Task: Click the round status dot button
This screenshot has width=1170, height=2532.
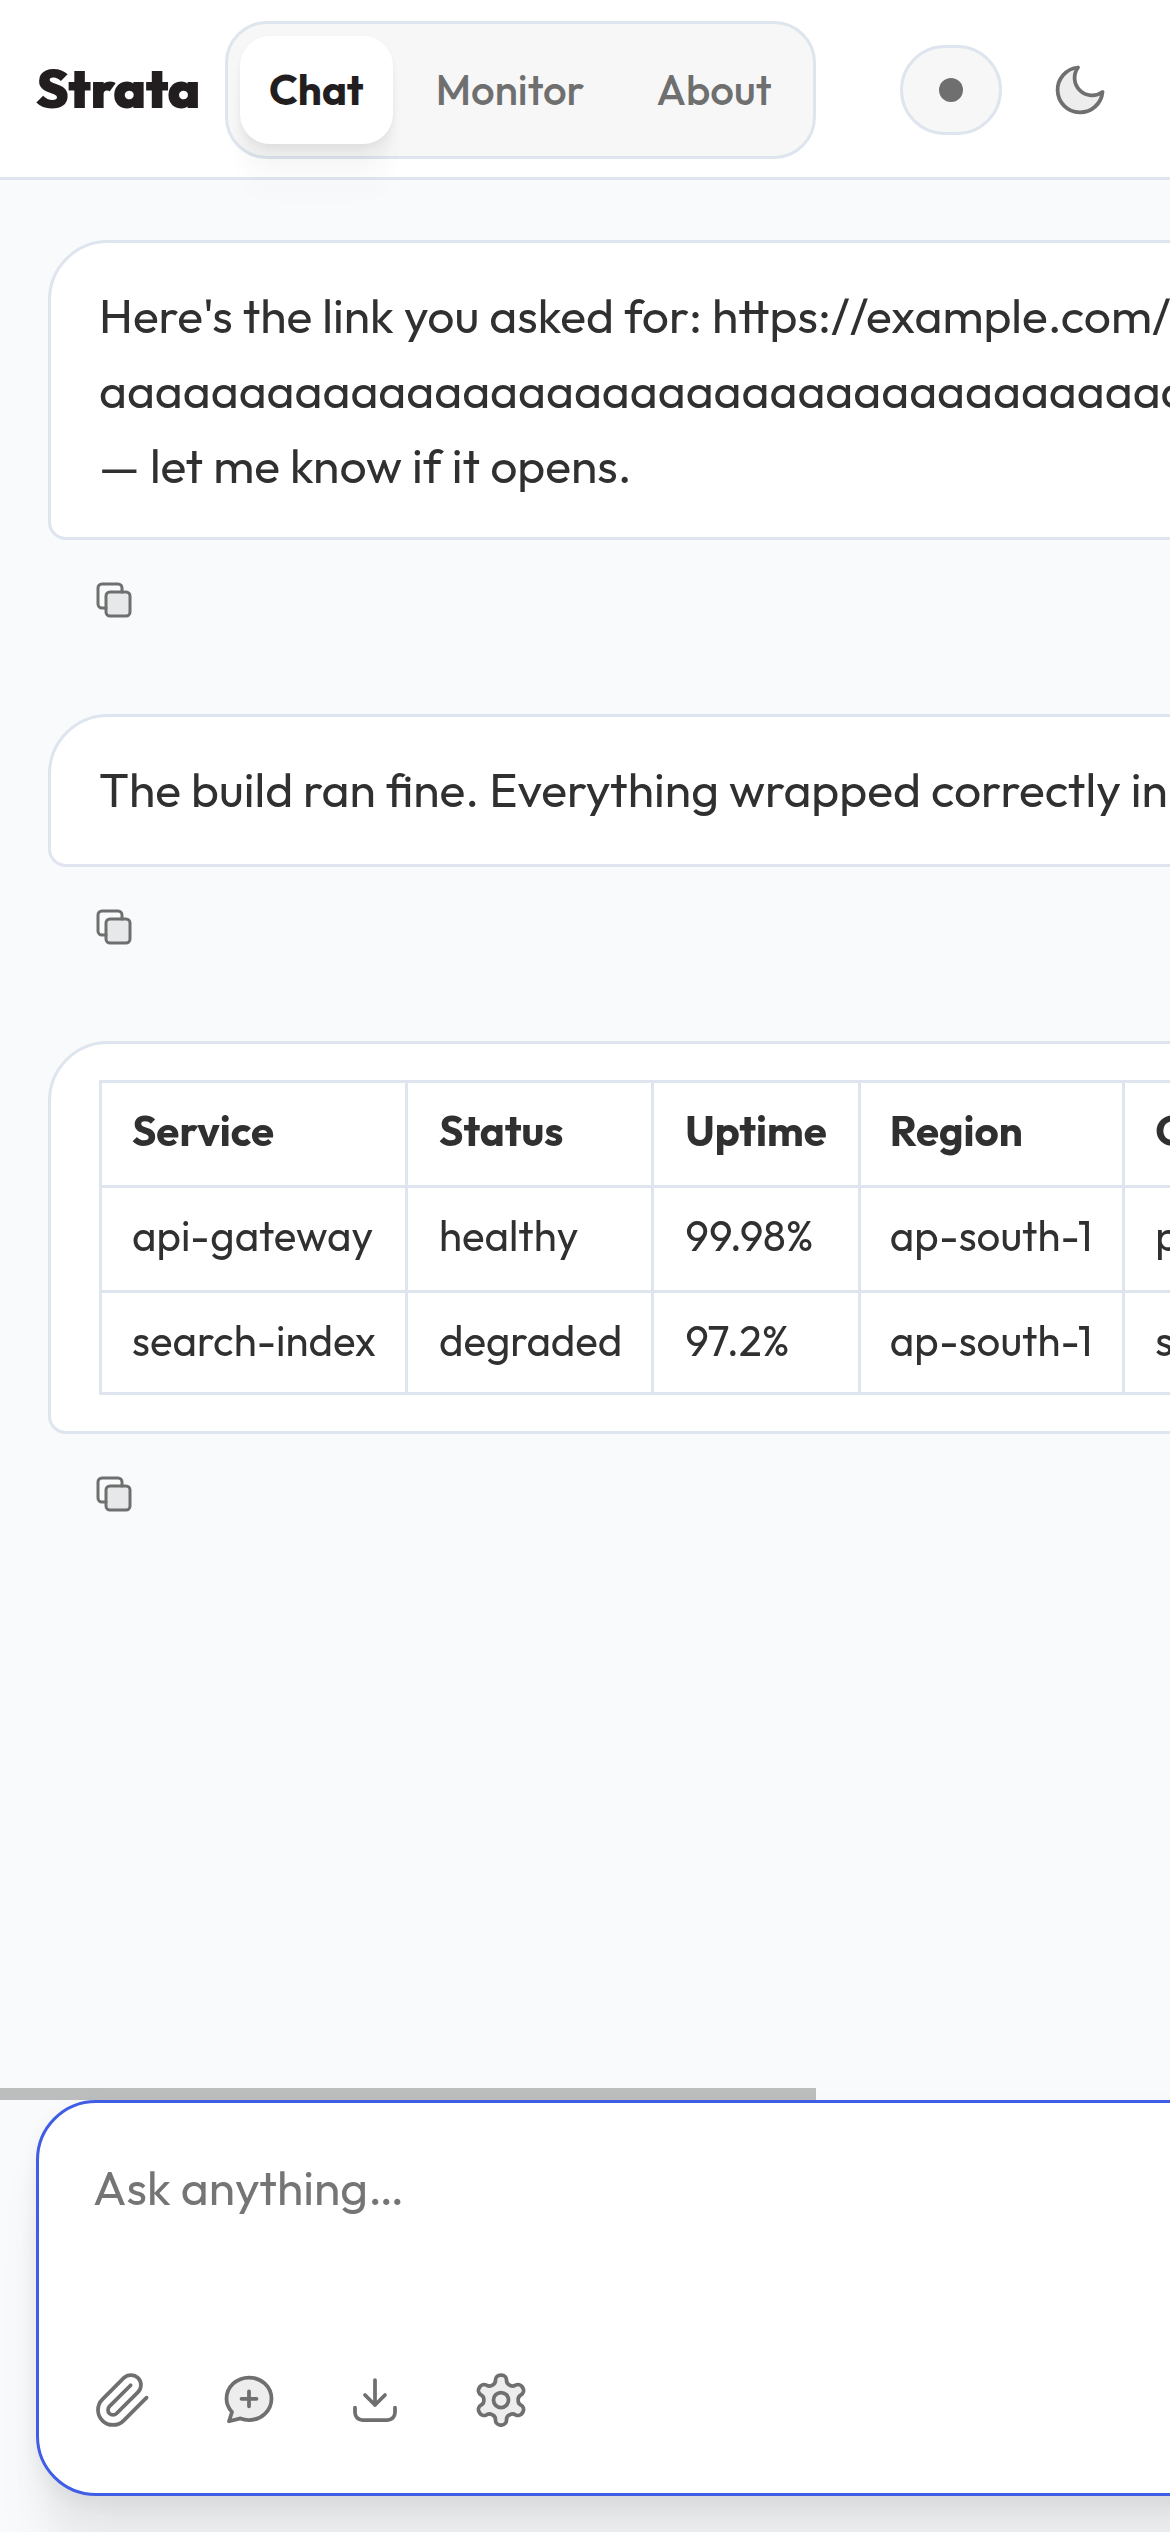Action: click(x=951, y=90)
